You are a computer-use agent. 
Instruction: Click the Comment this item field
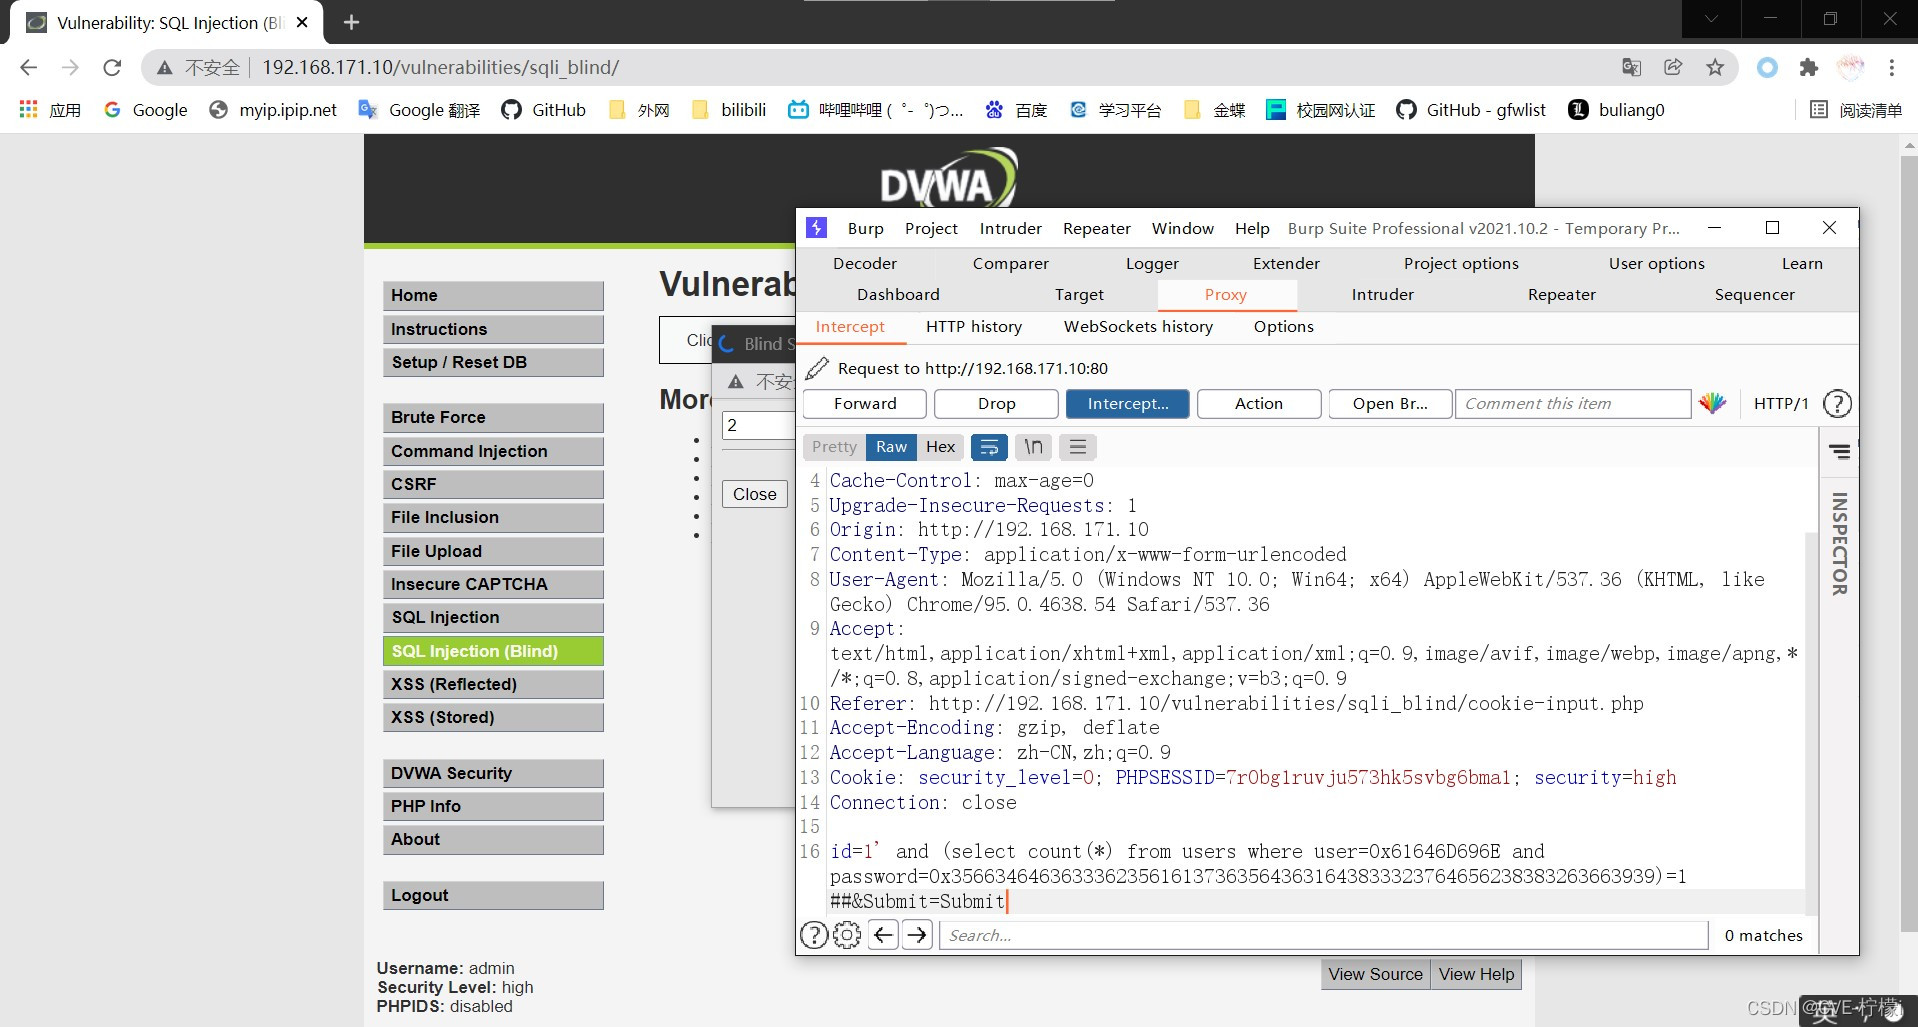coord(1572,403)
